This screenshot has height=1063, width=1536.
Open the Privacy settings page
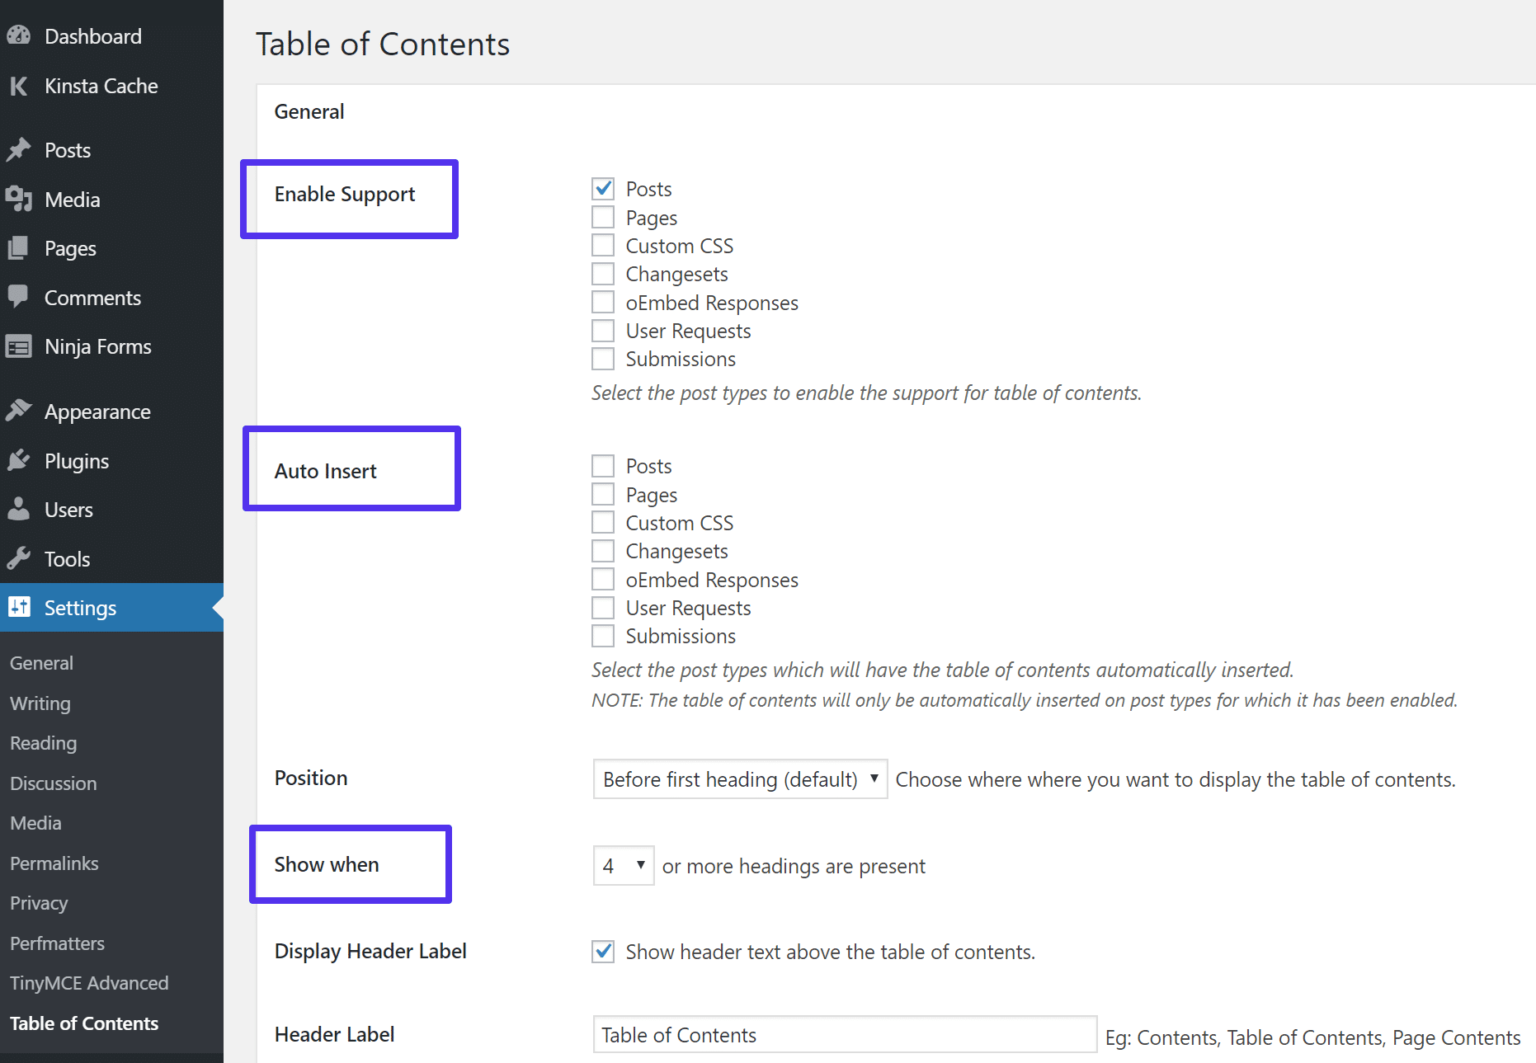pos(38,903)
